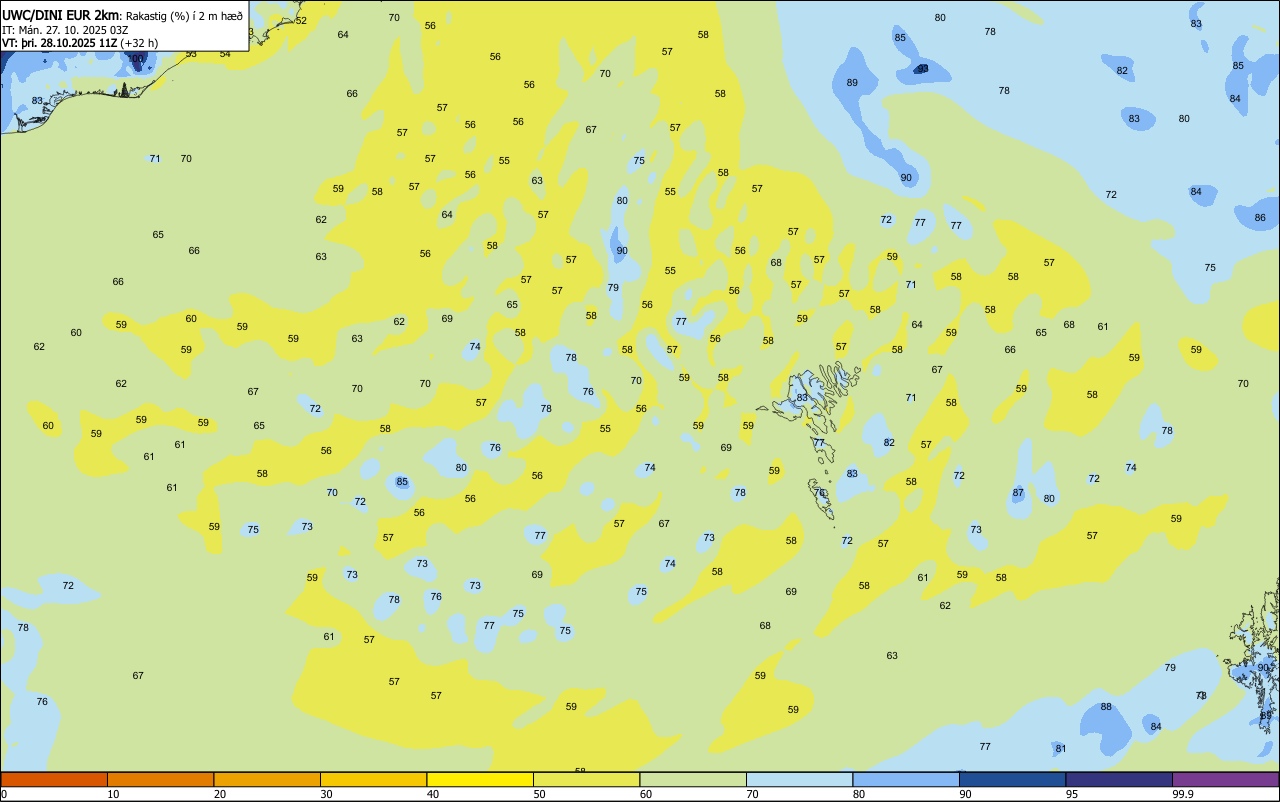Click the humidity value '87' on the map
Viewport: 1280px width, 802px height.
(x=1018, y=493)
